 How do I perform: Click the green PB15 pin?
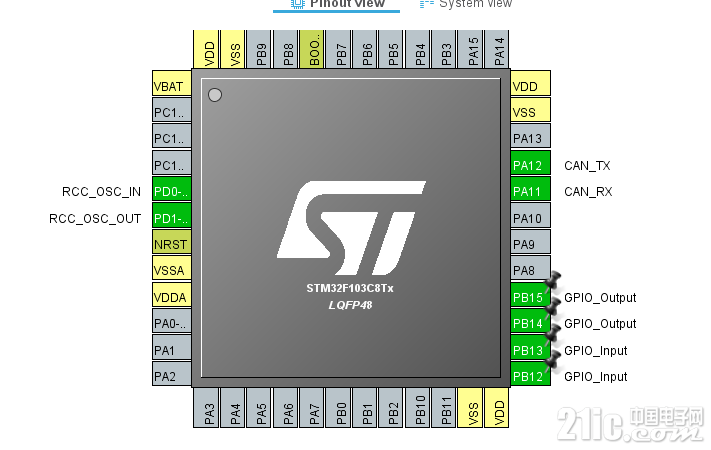531,295
